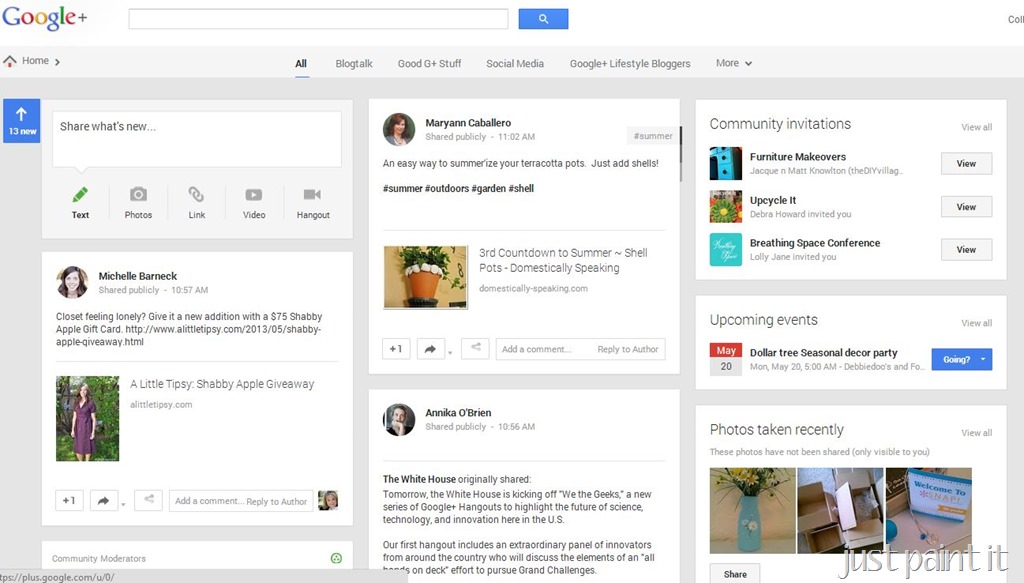Open the More circles dropdown

coord(733,63)
